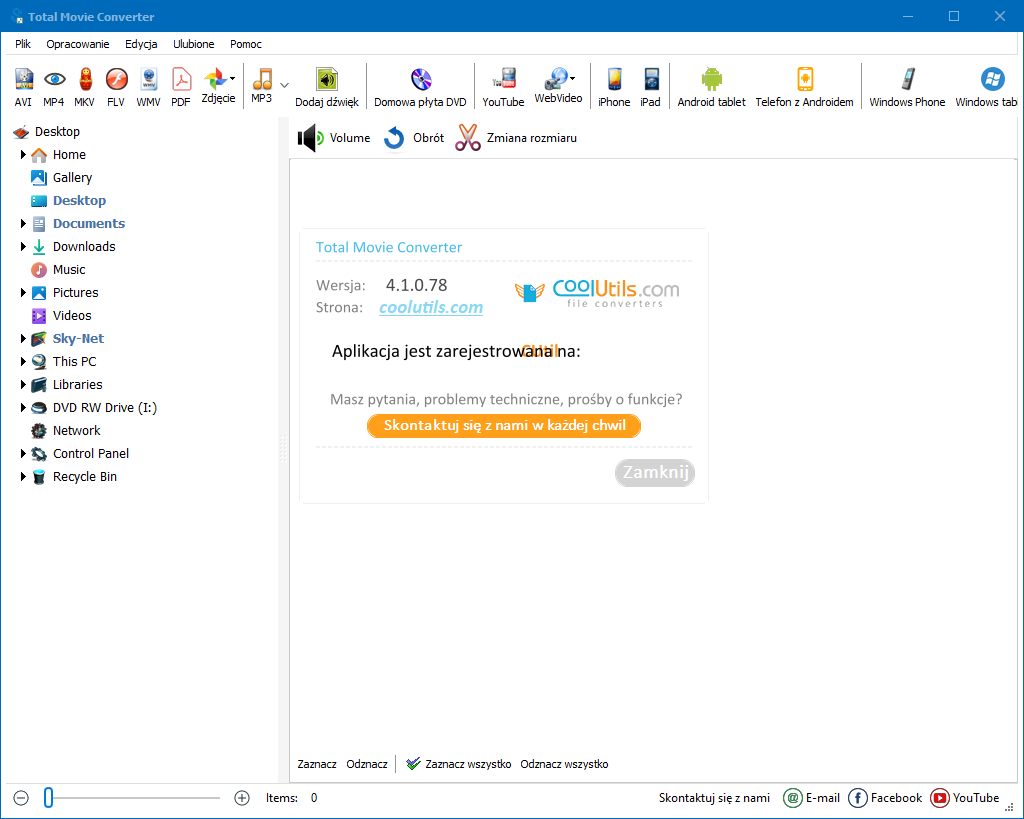1024x819 pixels.
Task: Choose Domowa płyta DVD icon
Action: click(421, 87)
